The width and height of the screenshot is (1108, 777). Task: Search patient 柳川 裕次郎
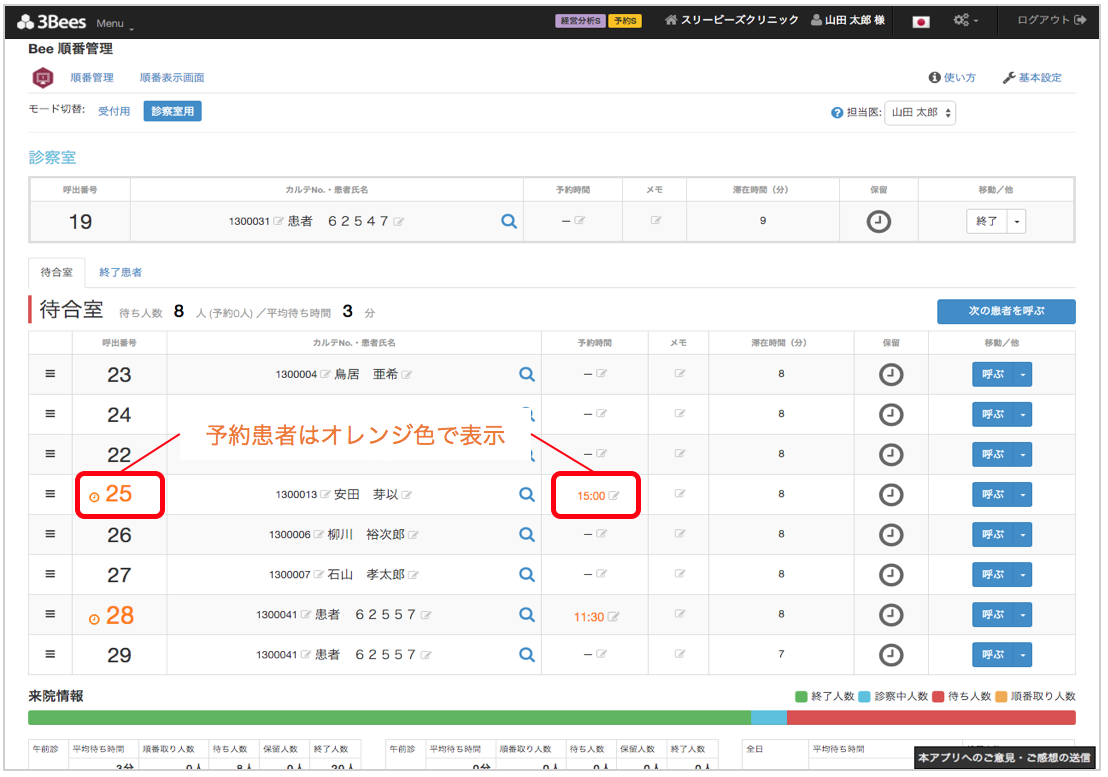[526, 535]
